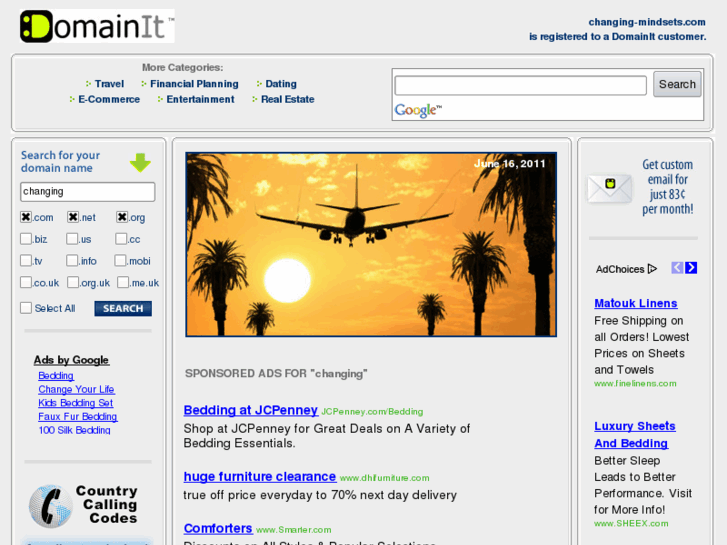This screenshot has width=727, height=545.
Task: Check the .co.uk checkbox
Action: click(x=26, y=282)
